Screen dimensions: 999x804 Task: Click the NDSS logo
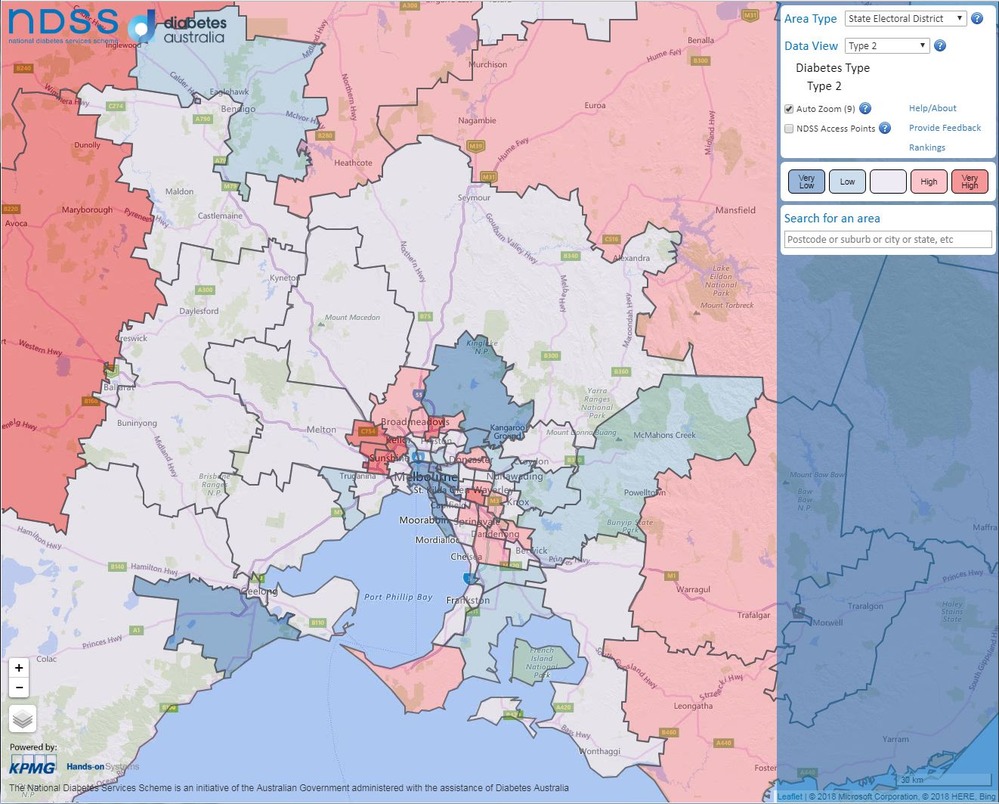[60, 24]
